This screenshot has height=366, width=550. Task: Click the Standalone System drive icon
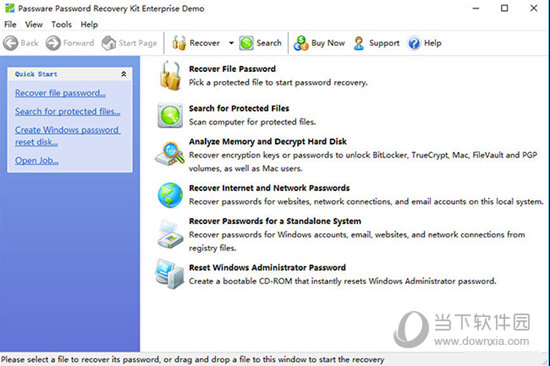coord(170,234)
